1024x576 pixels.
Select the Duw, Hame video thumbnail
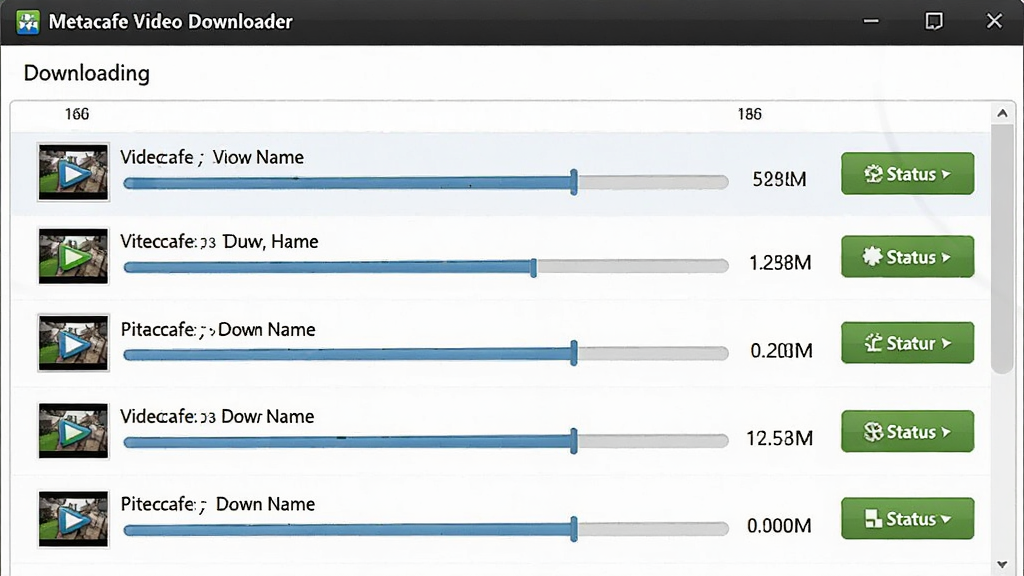tap(73, 256)
